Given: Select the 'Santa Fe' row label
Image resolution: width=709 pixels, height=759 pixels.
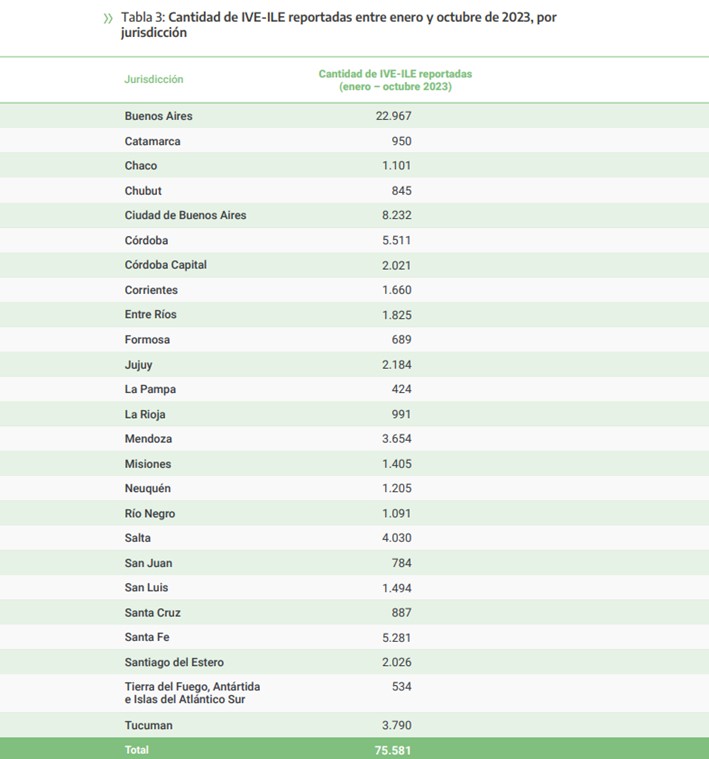Looking at the screenshot, I should pos(147,638).
